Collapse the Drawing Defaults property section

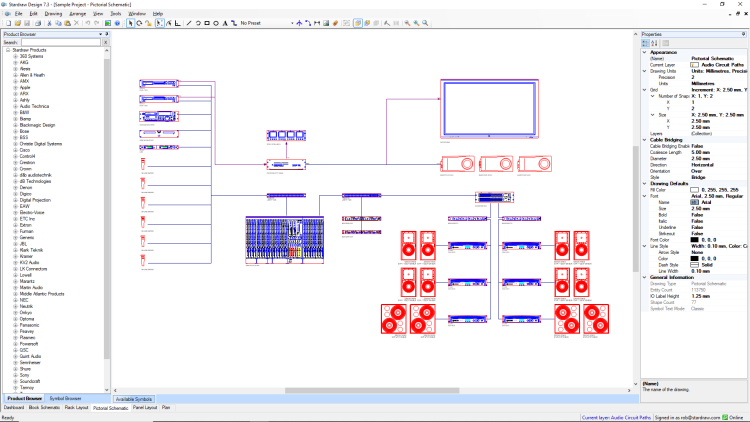645,183
